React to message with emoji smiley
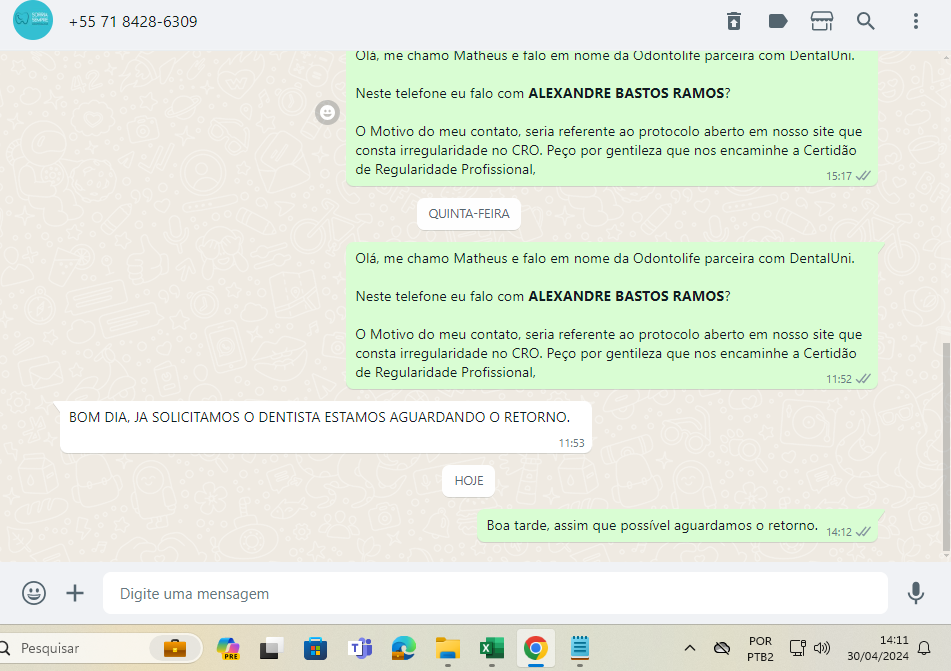 [328, 112]
